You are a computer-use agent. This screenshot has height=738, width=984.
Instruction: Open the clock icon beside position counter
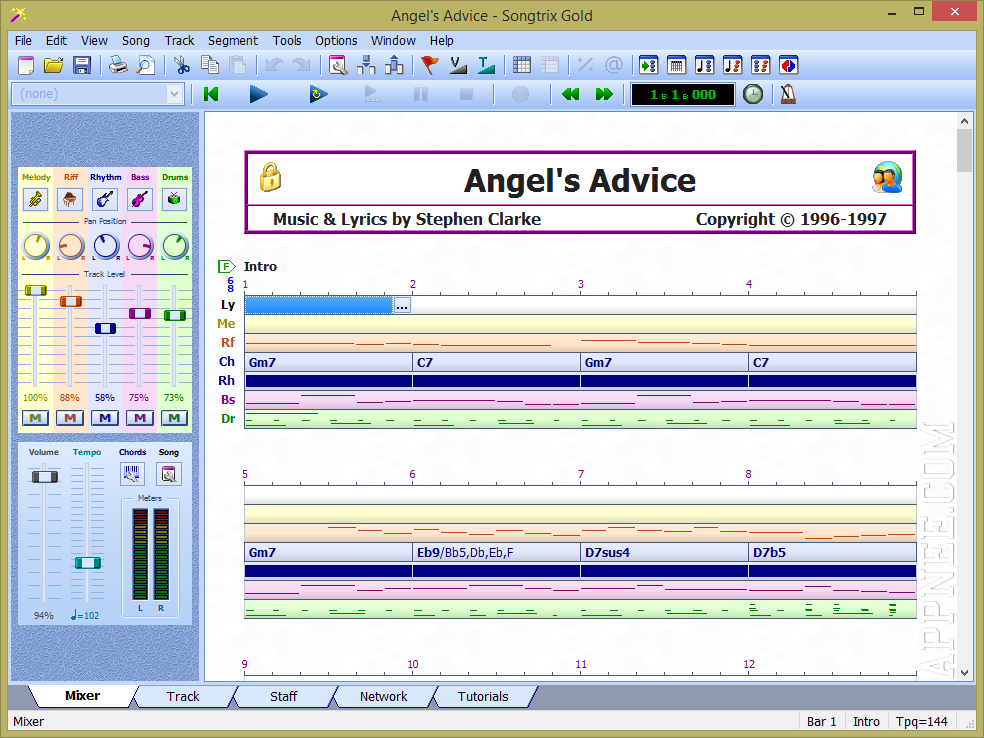click(x=752, y=94)
